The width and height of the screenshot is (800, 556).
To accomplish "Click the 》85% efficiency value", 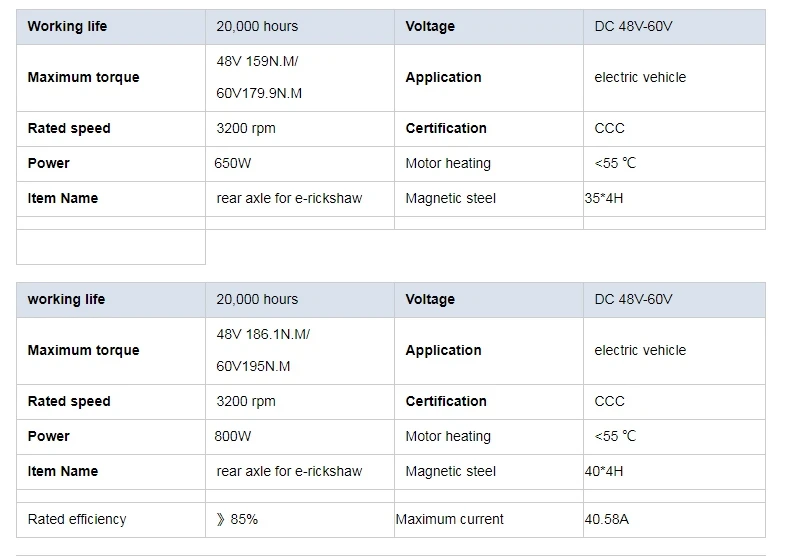I will (237, 519).
